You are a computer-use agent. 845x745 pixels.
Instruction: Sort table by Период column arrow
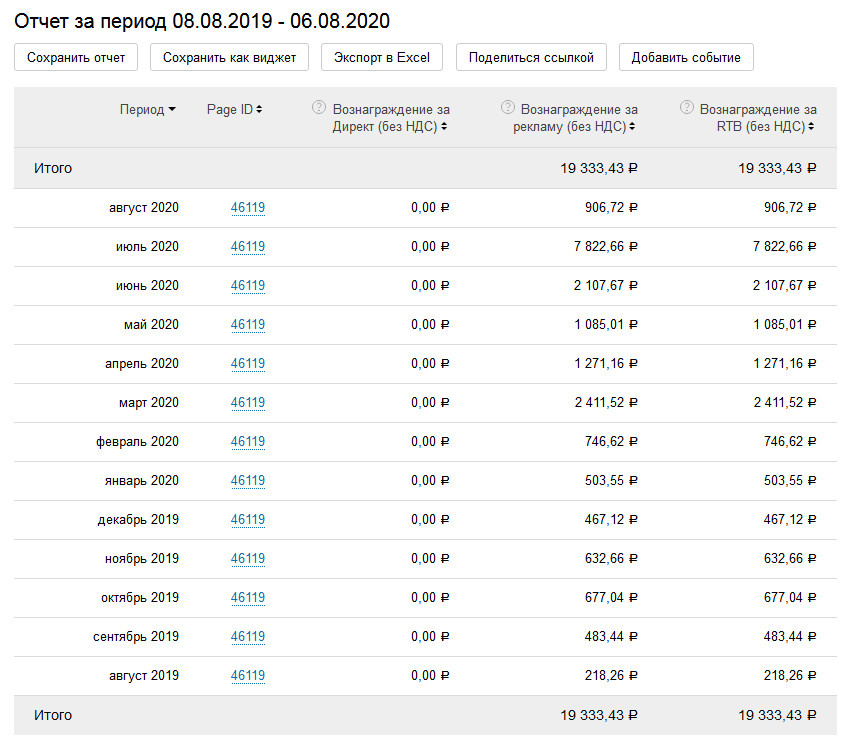[x=172, y=110]
